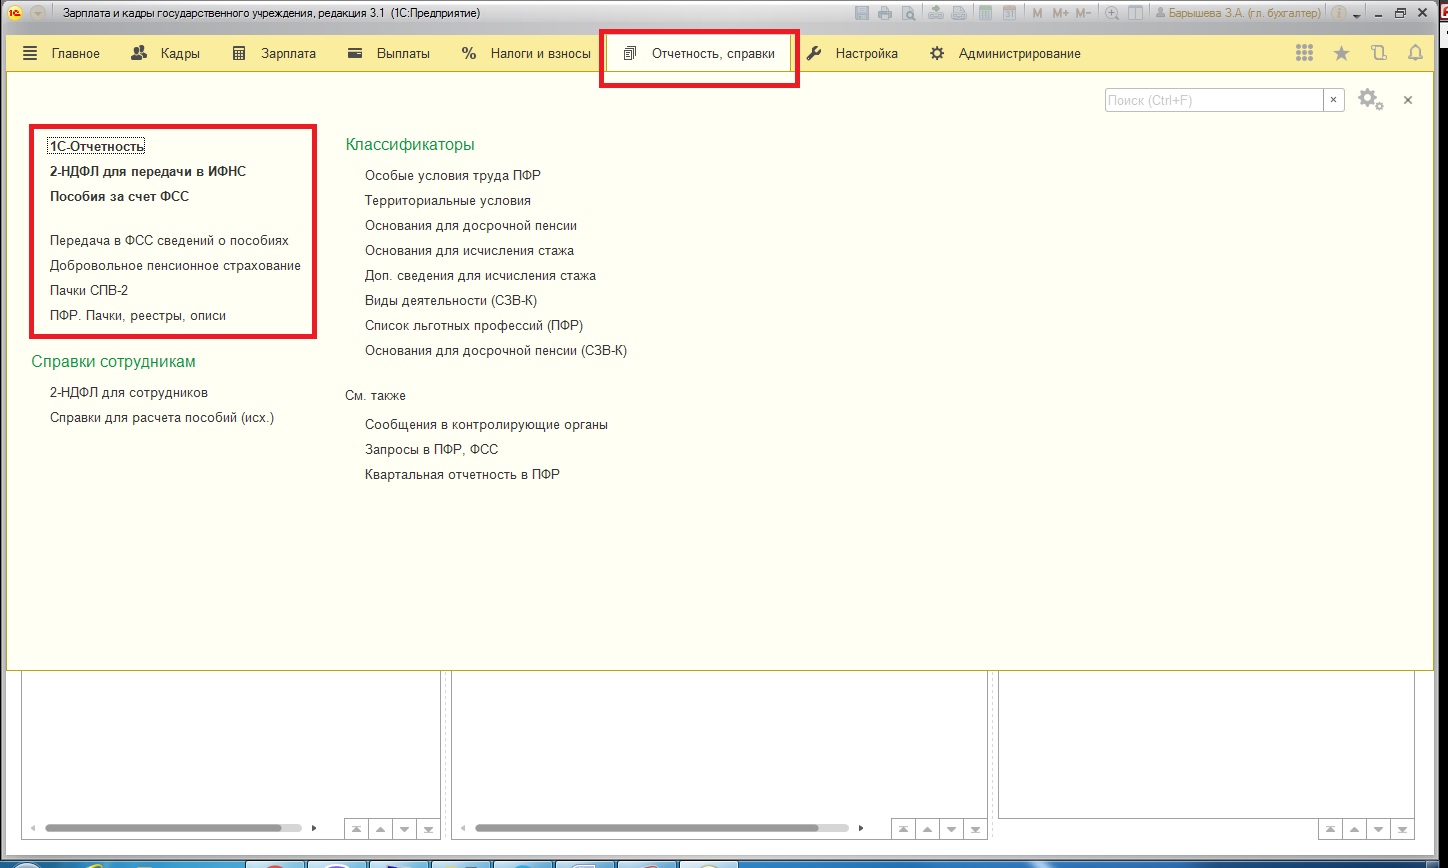The height and width of the screenshot is (868, 1448).
Task: Open the notifications bell icon
Action: 1414,54
